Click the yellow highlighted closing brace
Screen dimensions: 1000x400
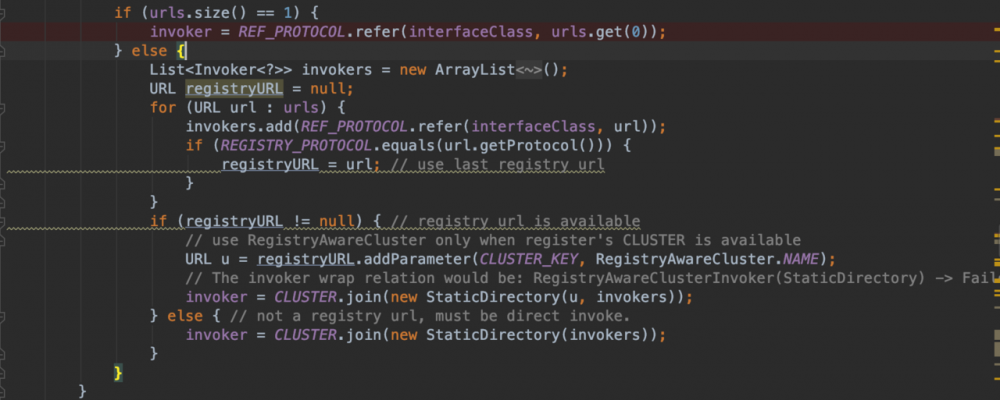pyautogui.click(x=118, y=372)
